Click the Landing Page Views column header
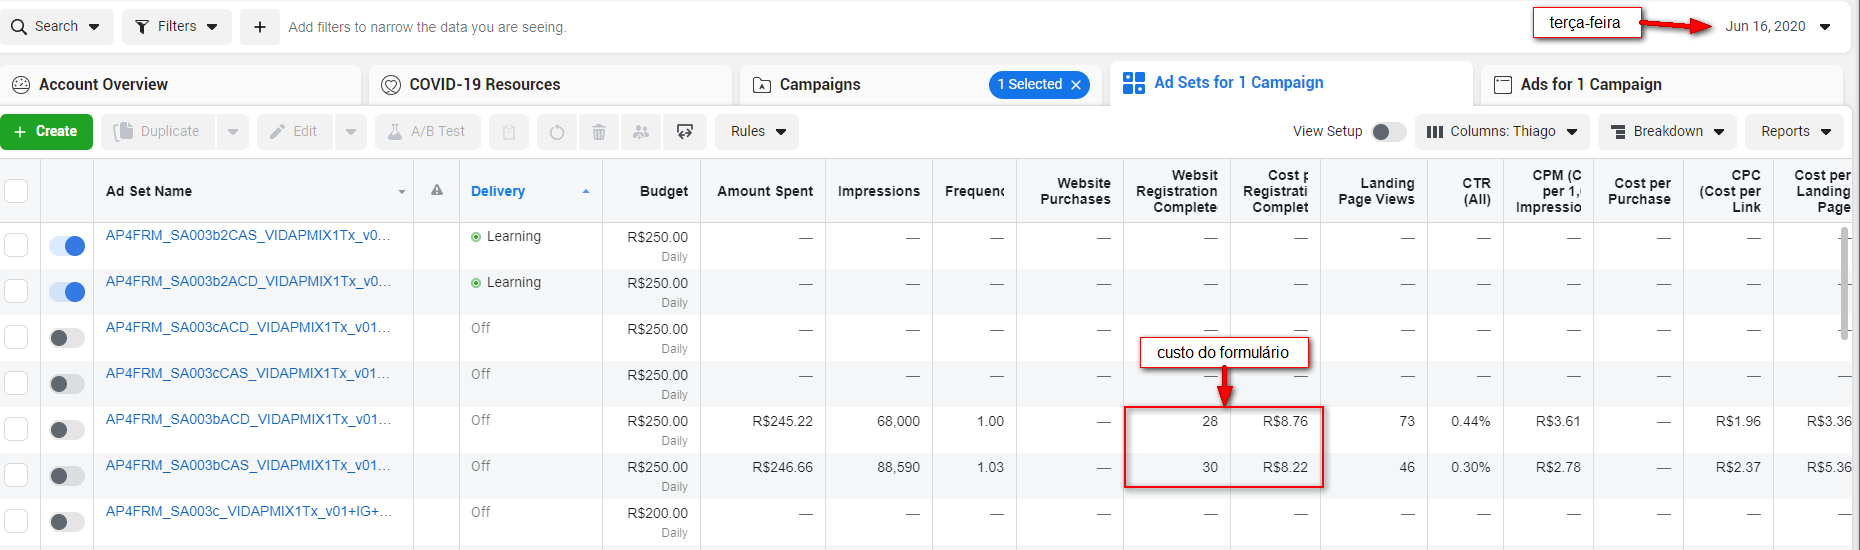Image resolution: width=1860 pixels, height=550 pixels. click(x=1376, y=191)
